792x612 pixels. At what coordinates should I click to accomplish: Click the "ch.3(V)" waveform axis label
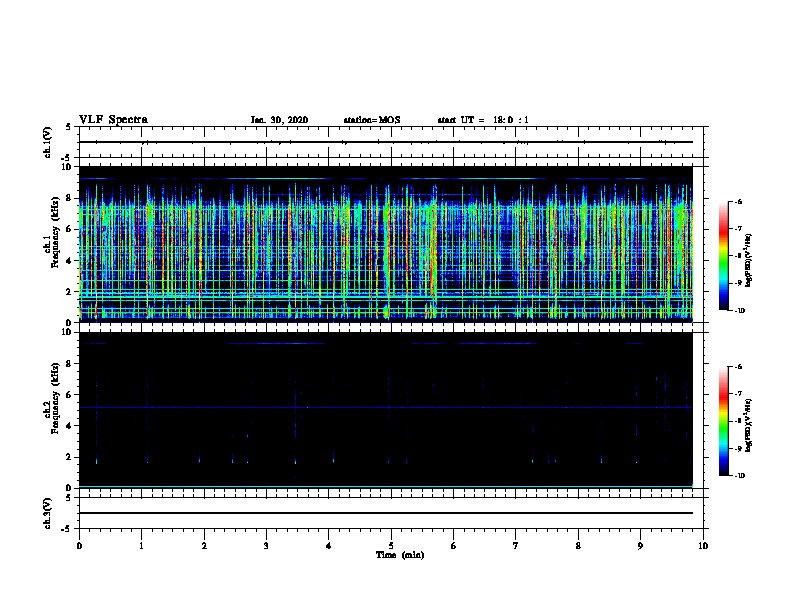[47, 513]
